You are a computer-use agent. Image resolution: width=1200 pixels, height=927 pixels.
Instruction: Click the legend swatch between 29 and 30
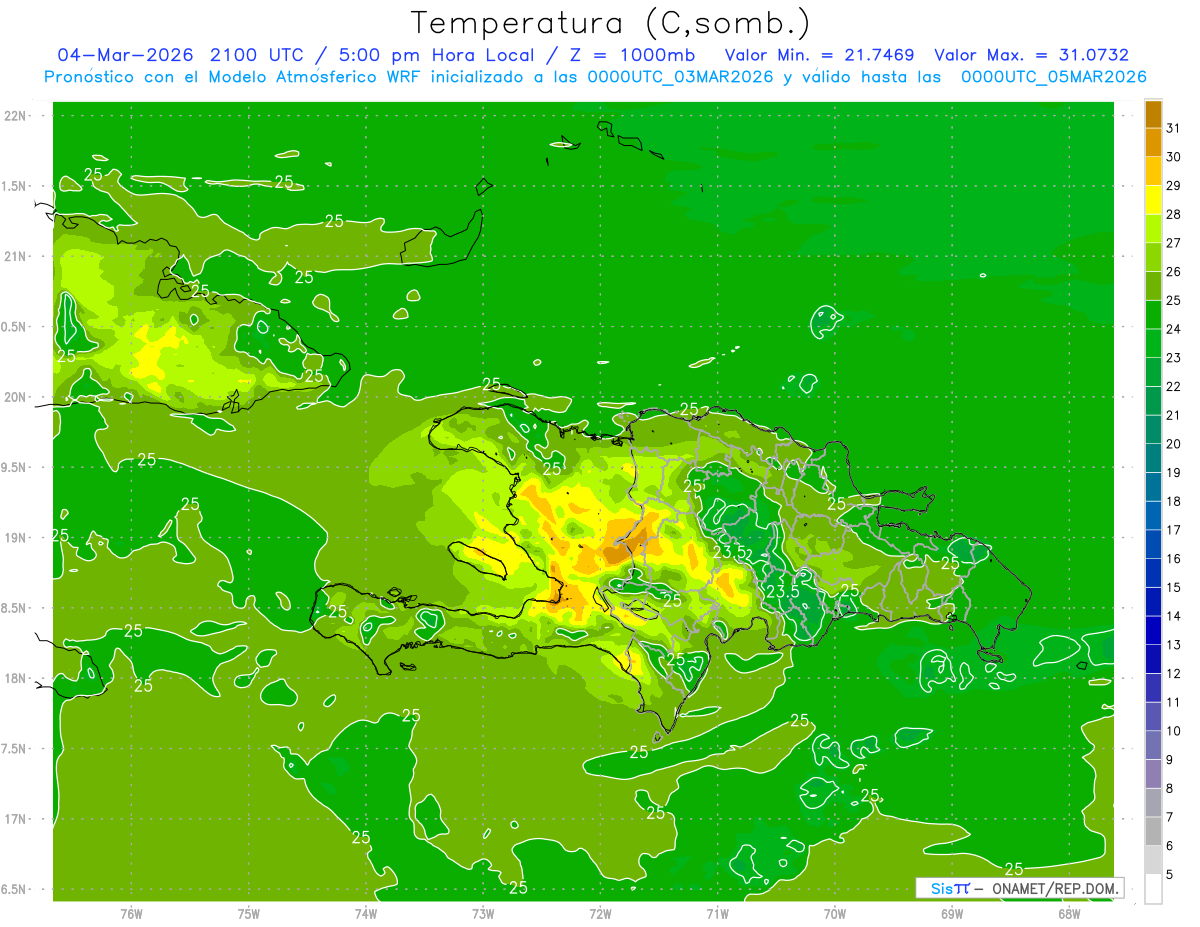1153,171
